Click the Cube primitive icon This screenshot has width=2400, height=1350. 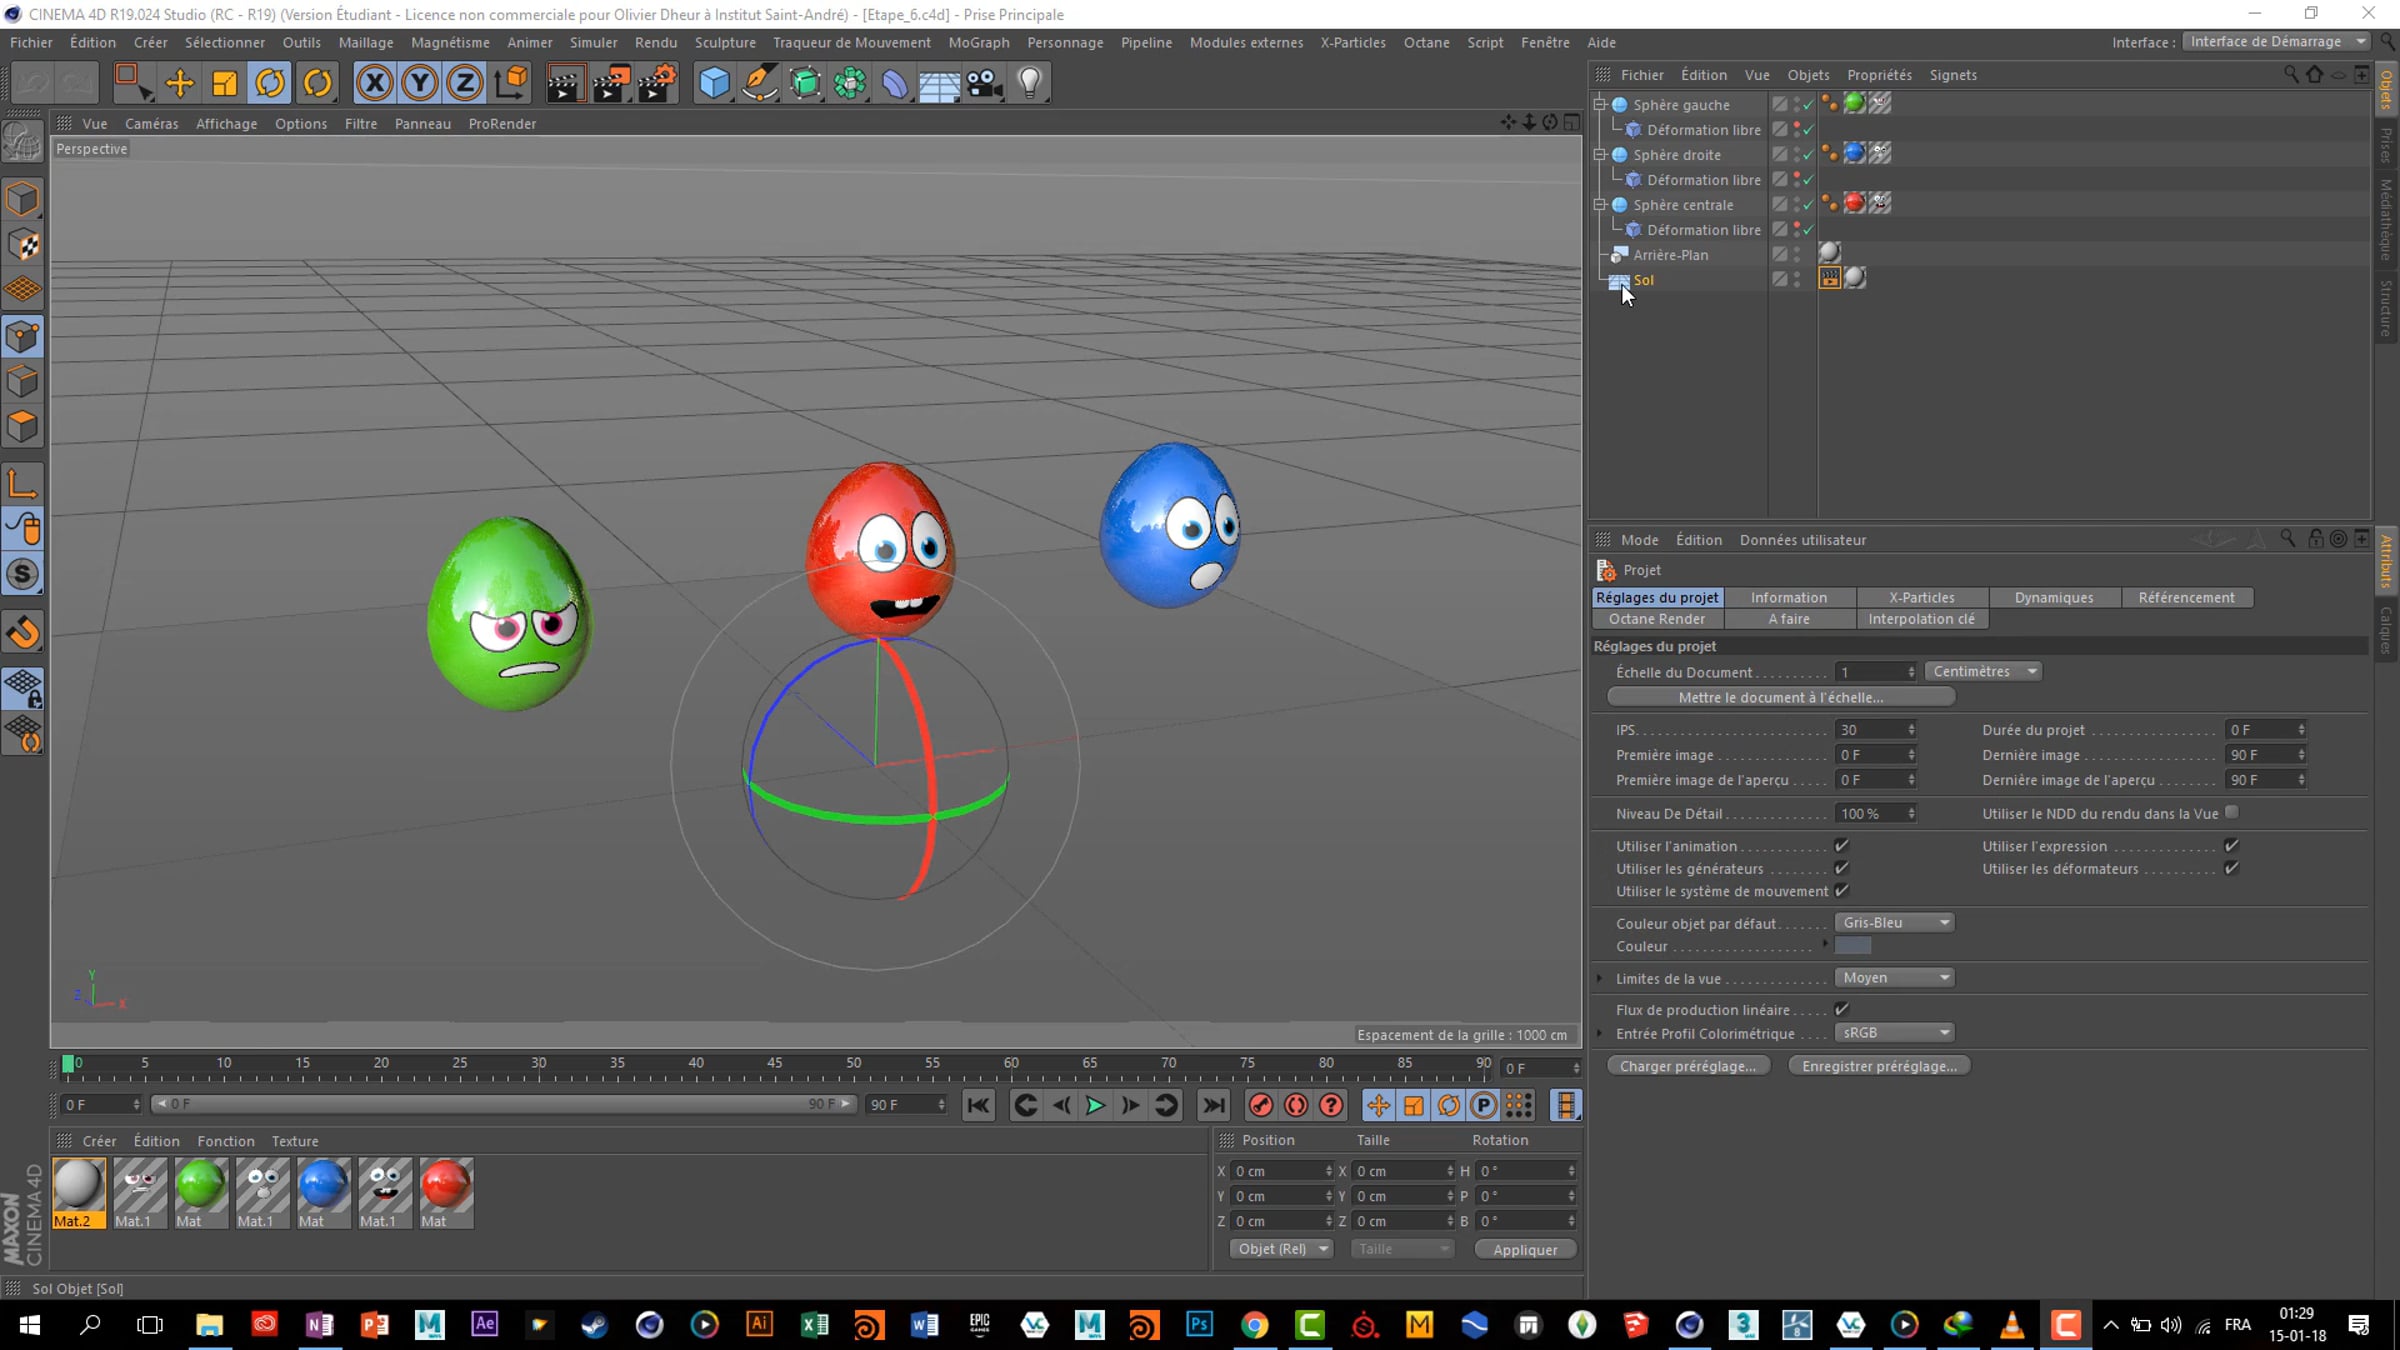714,83
